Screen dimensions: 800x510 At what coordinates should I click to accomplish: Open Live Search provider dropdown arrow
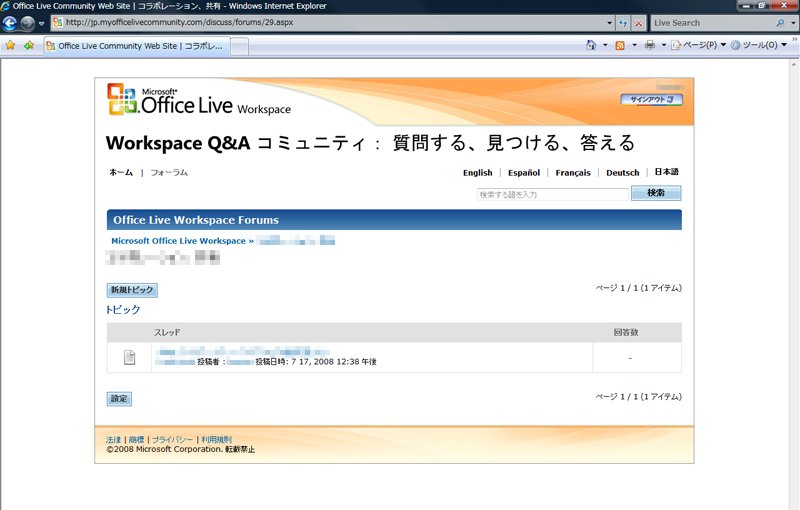[x=792, y=23]
